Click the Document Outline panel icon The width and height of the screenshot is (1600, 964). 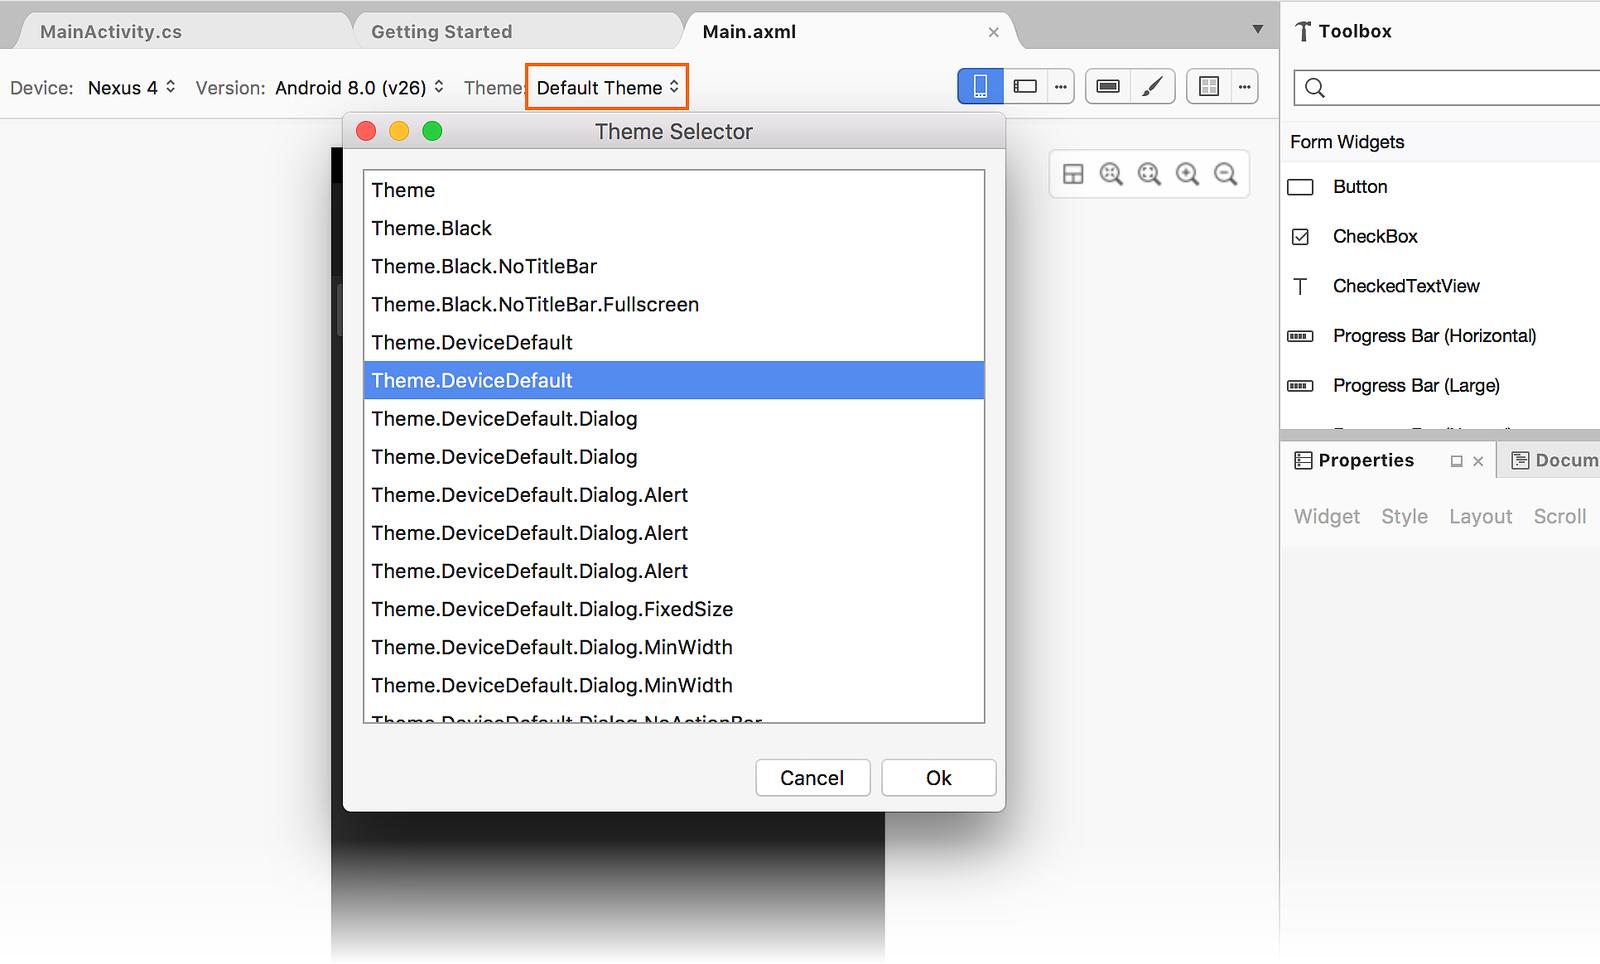[x=1520, y=460]
